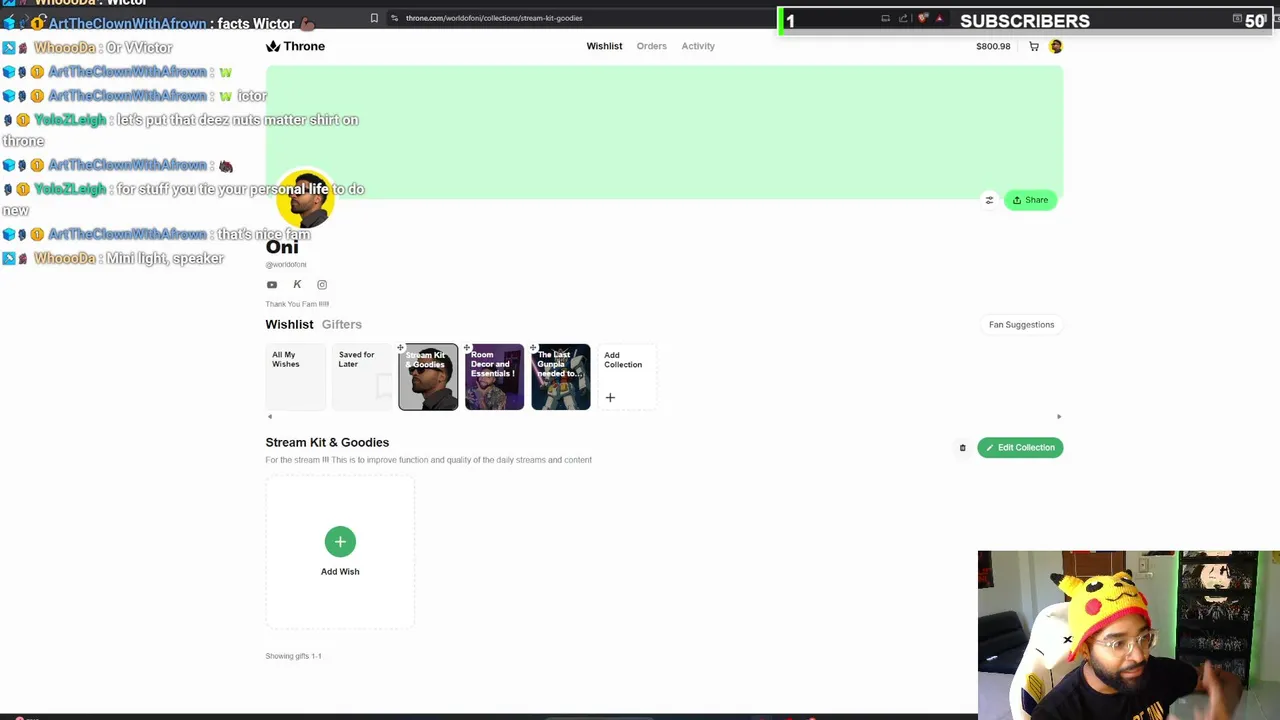Switch to the Gifters section tab

pyautogui.click(x=342, y=324)
